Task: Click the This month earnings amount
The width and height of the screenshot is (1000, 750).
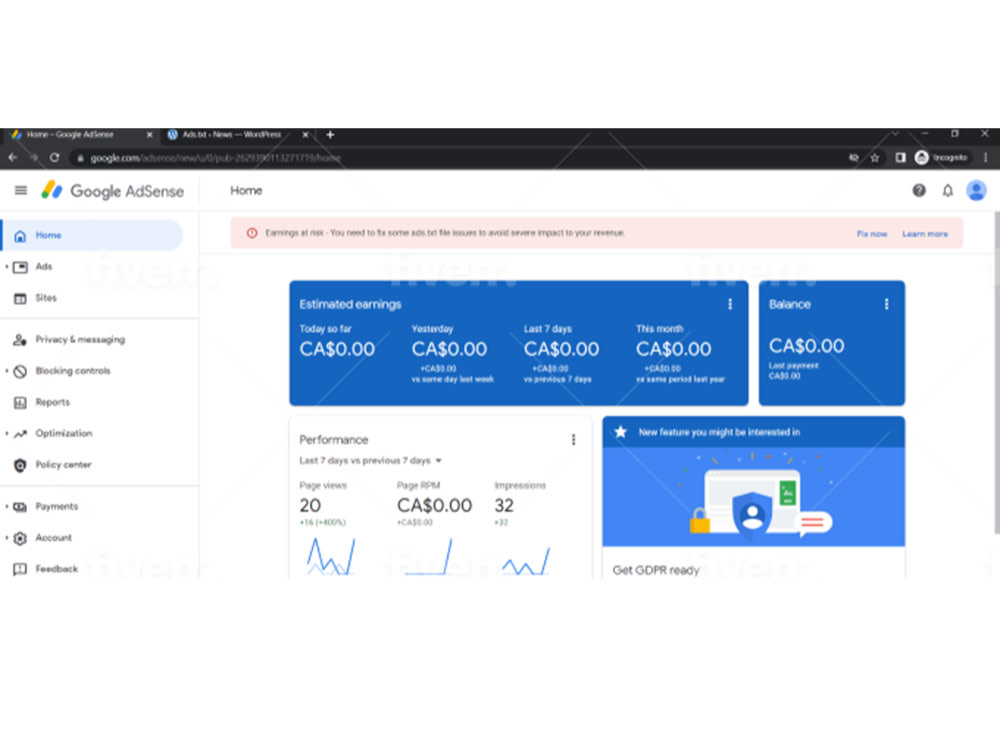Action: tap(673, 349)
